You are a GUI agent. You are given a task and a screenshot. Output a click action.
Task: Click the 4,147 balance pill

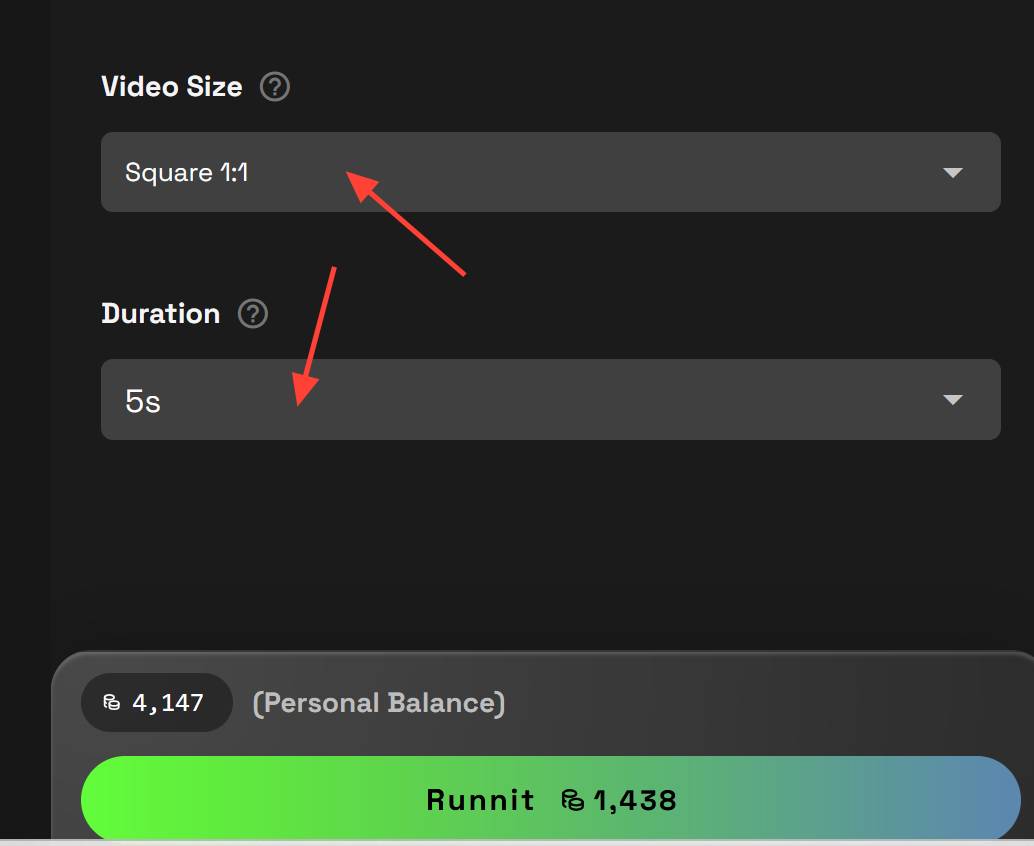pyautogui.click(x=156, y=703)
